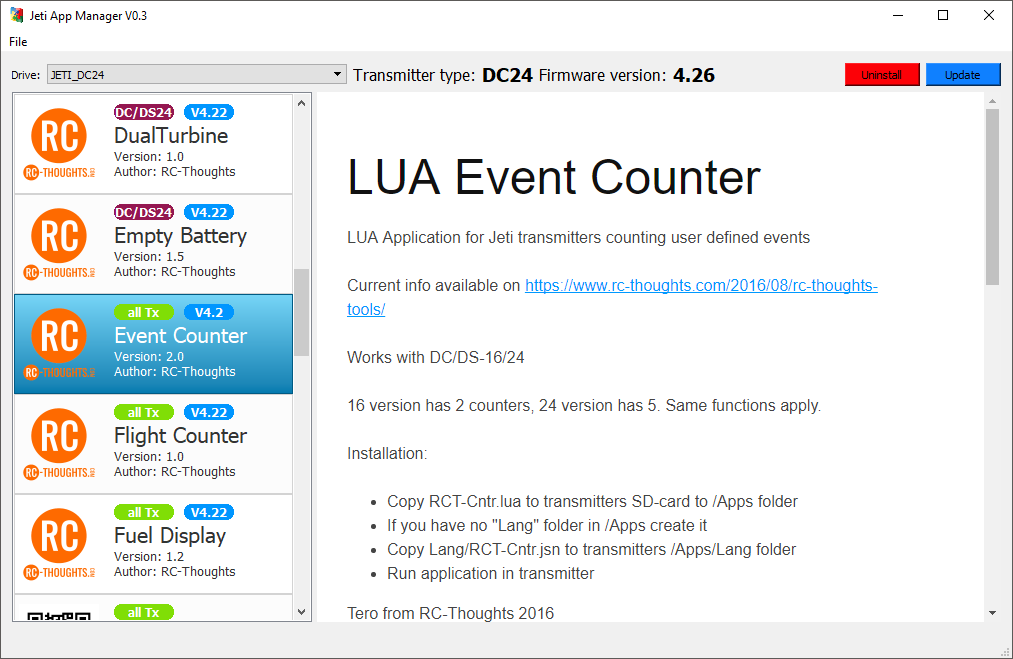Viewport: 1013px width, 659px height.
Task: Click the RC-Thoughts logo of Flight Counter
Action: coord(59,444)
